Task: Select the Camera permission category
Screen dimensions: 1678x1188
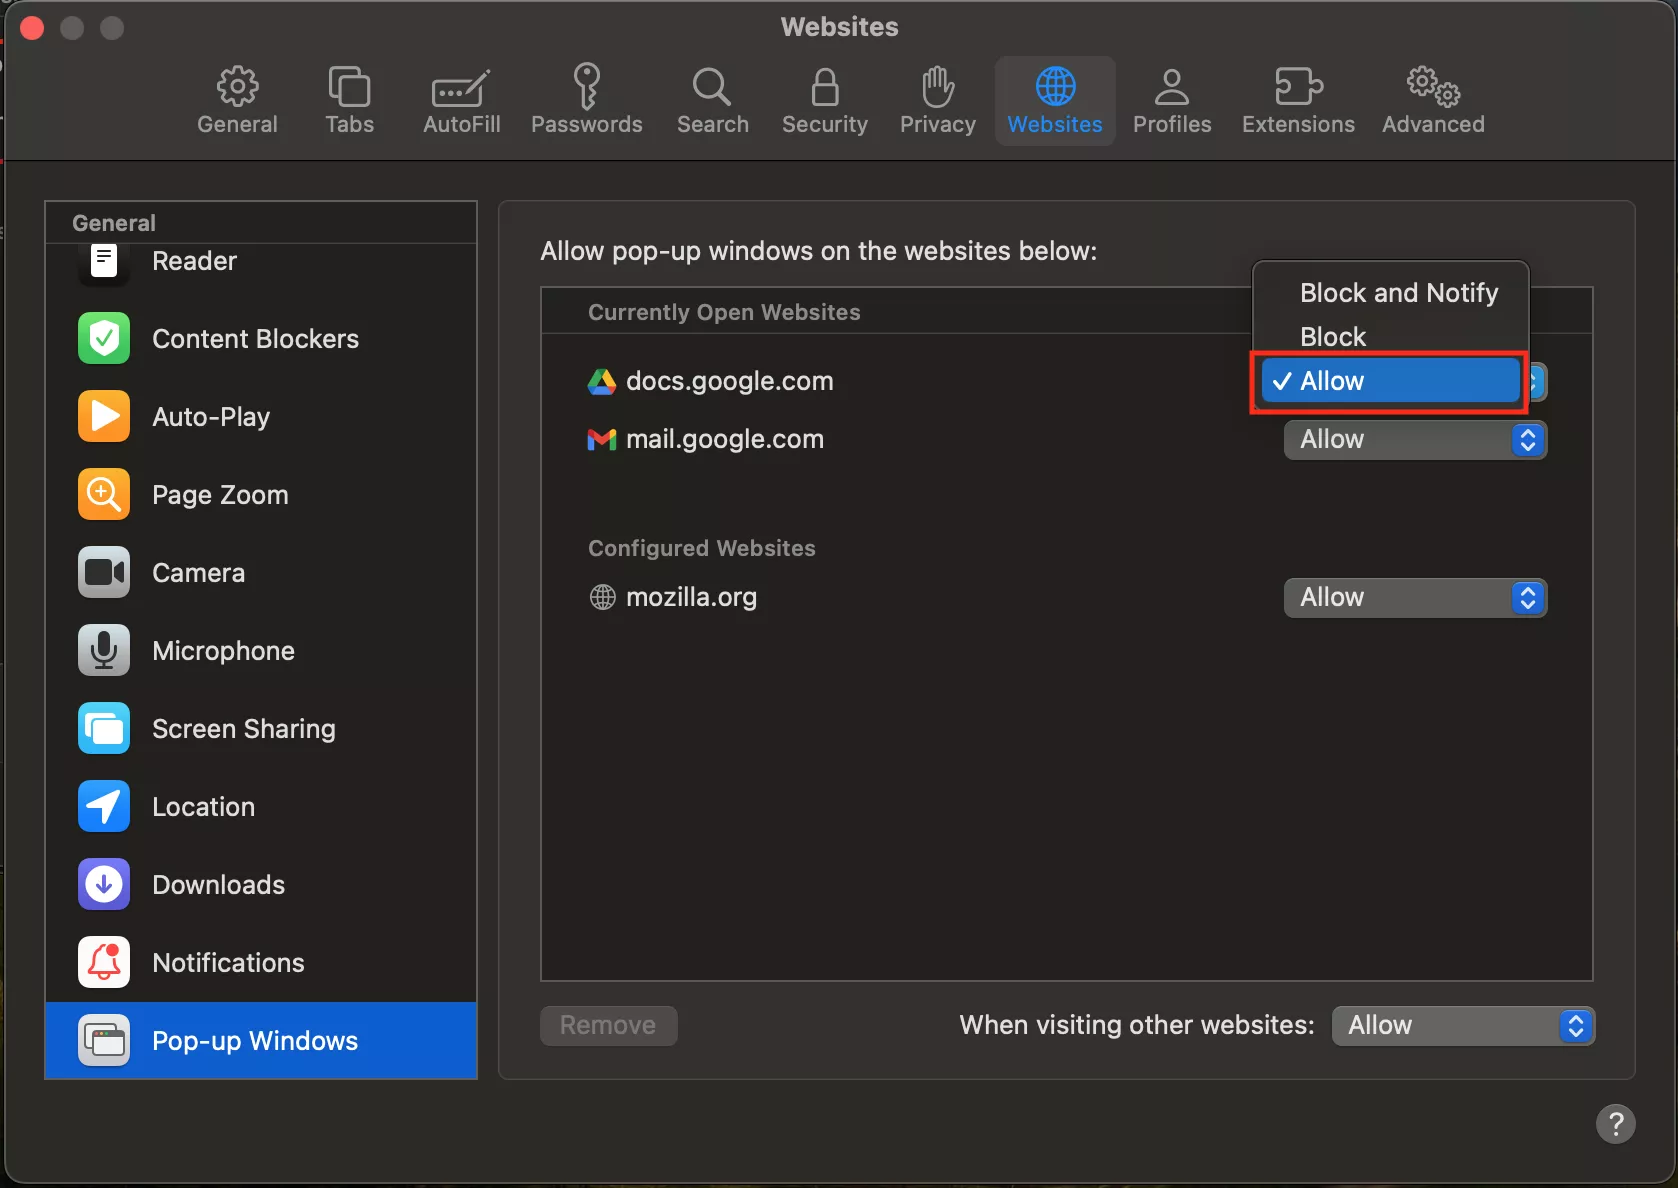Action: coord(198,573)
